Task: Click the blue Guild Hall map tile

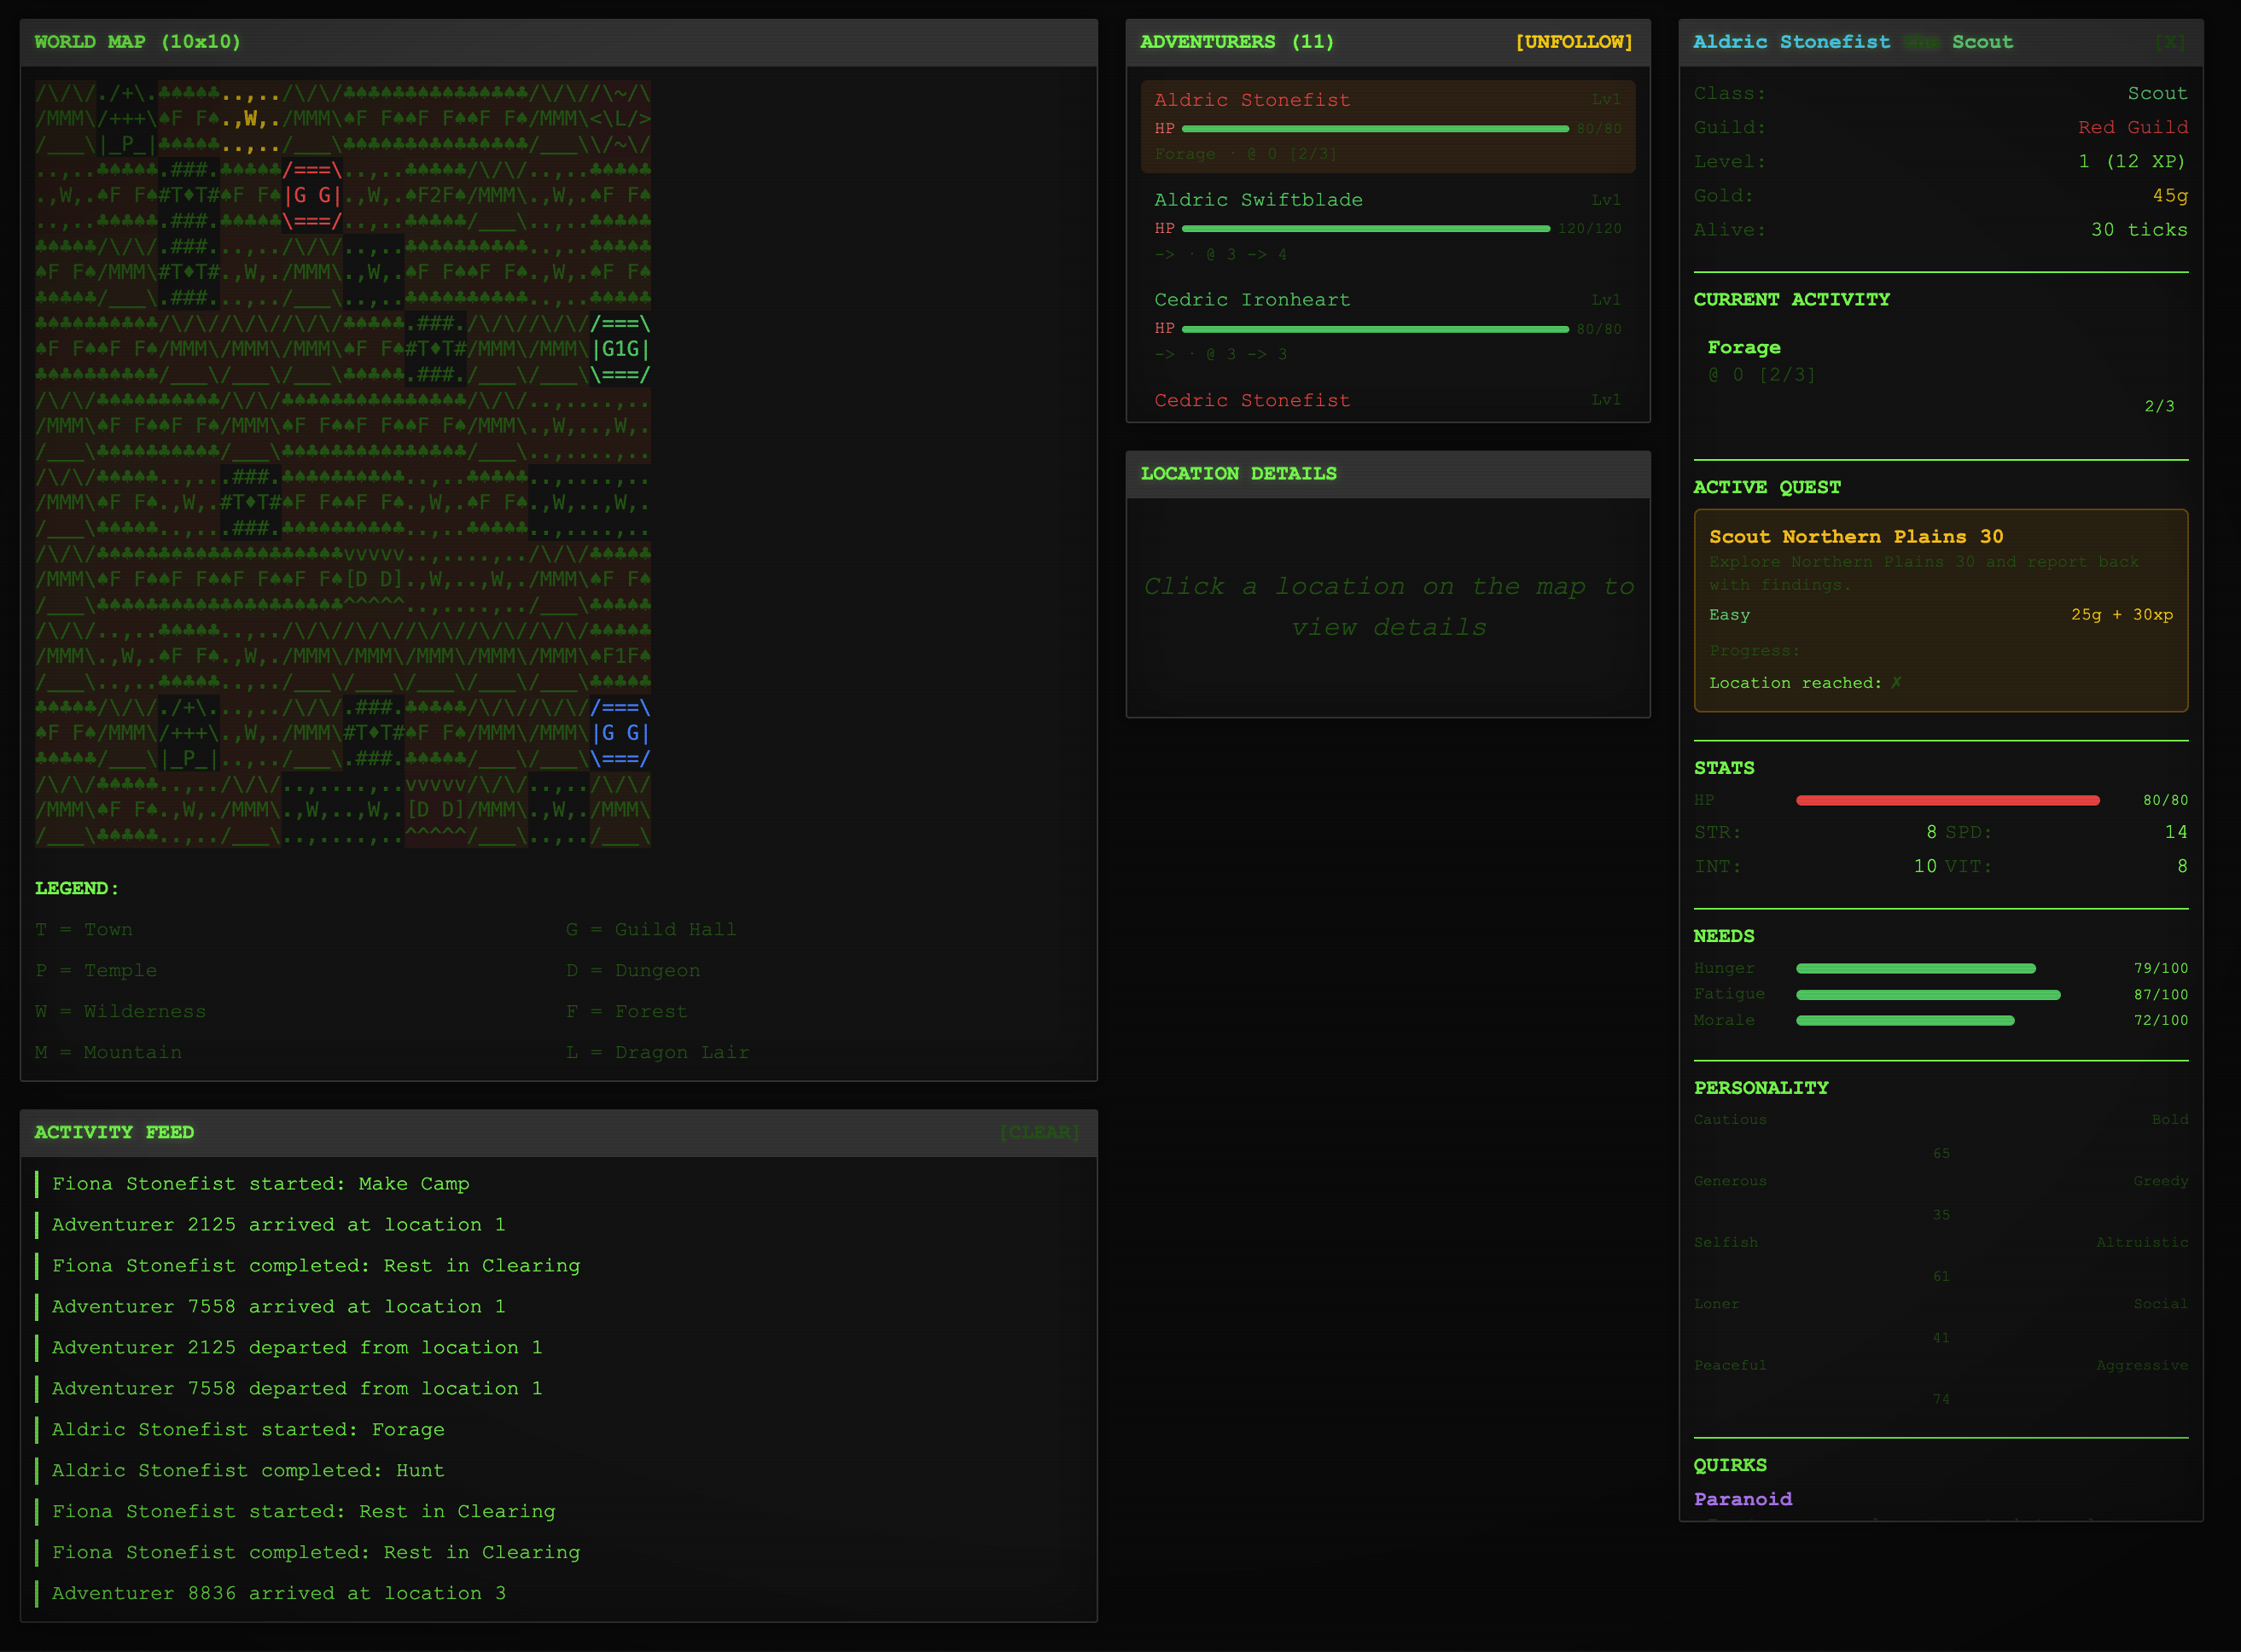Action: [x=620, y=733]
